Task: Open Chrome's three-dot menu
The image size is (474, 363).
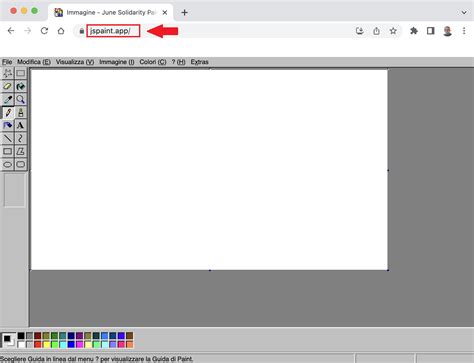Action: 464,31
